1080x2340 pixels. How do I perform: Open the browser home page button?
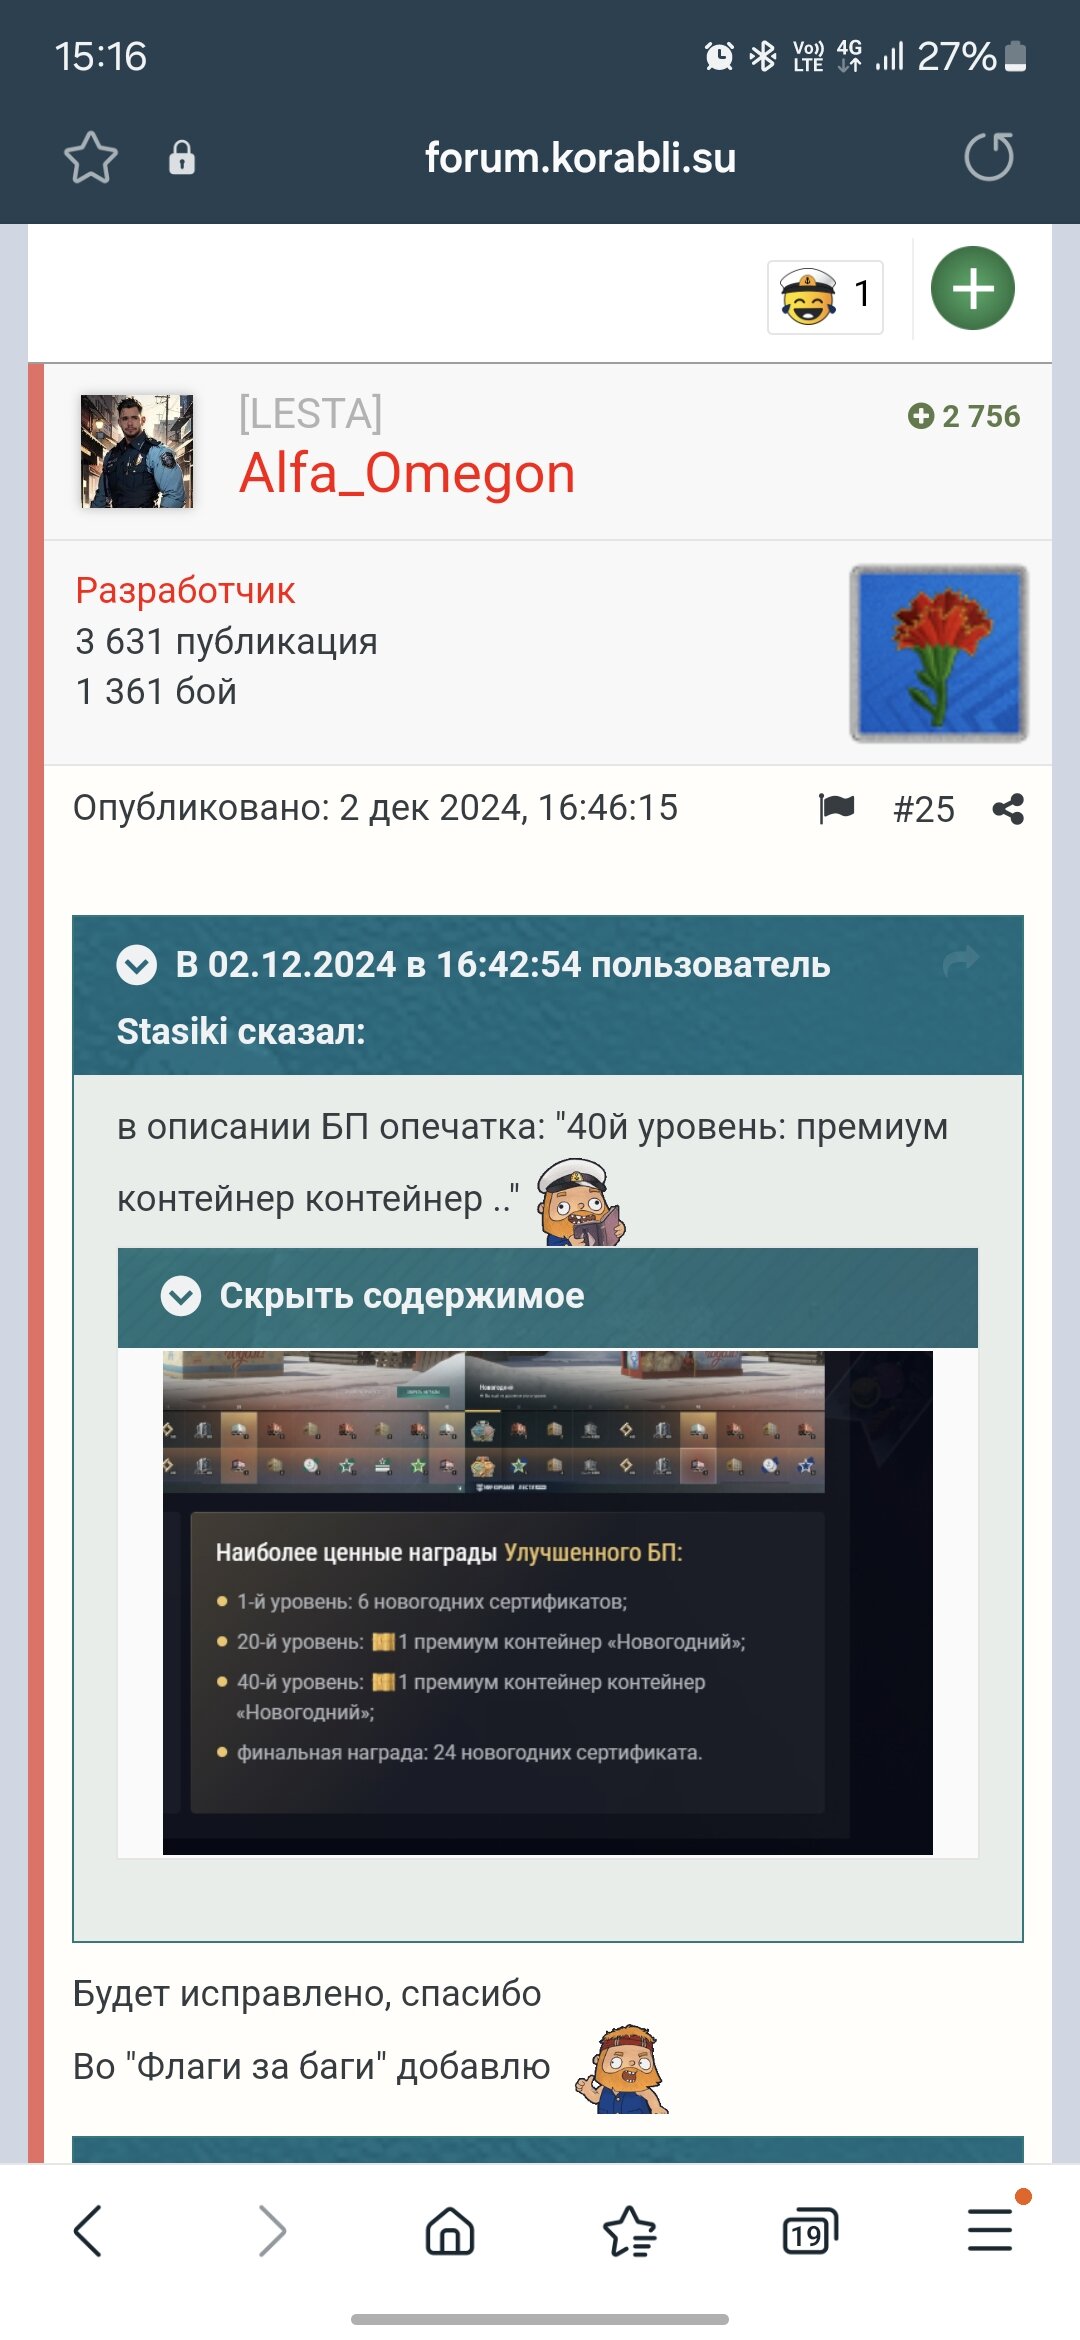pos(450,2231)
